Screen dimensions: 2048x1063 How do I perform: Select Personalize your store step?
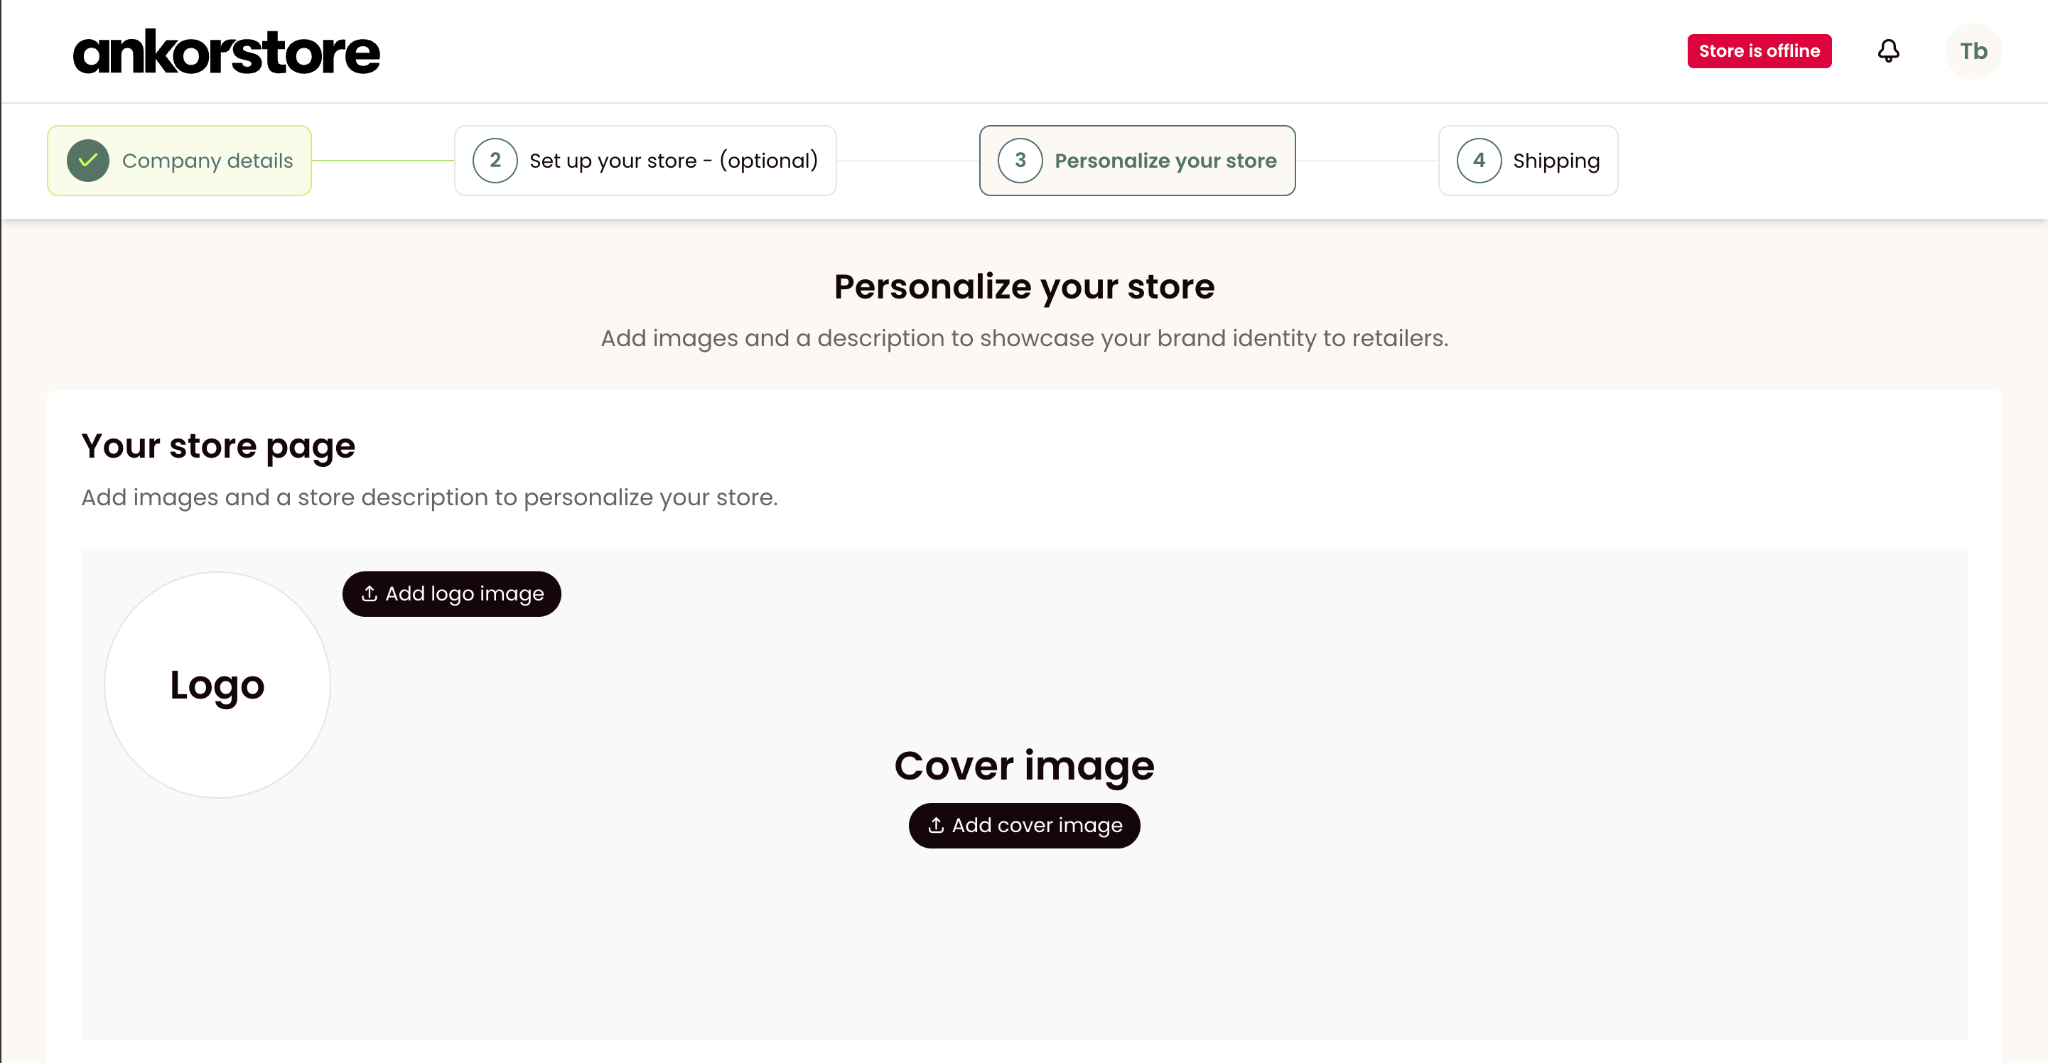tap(1137, 160)
